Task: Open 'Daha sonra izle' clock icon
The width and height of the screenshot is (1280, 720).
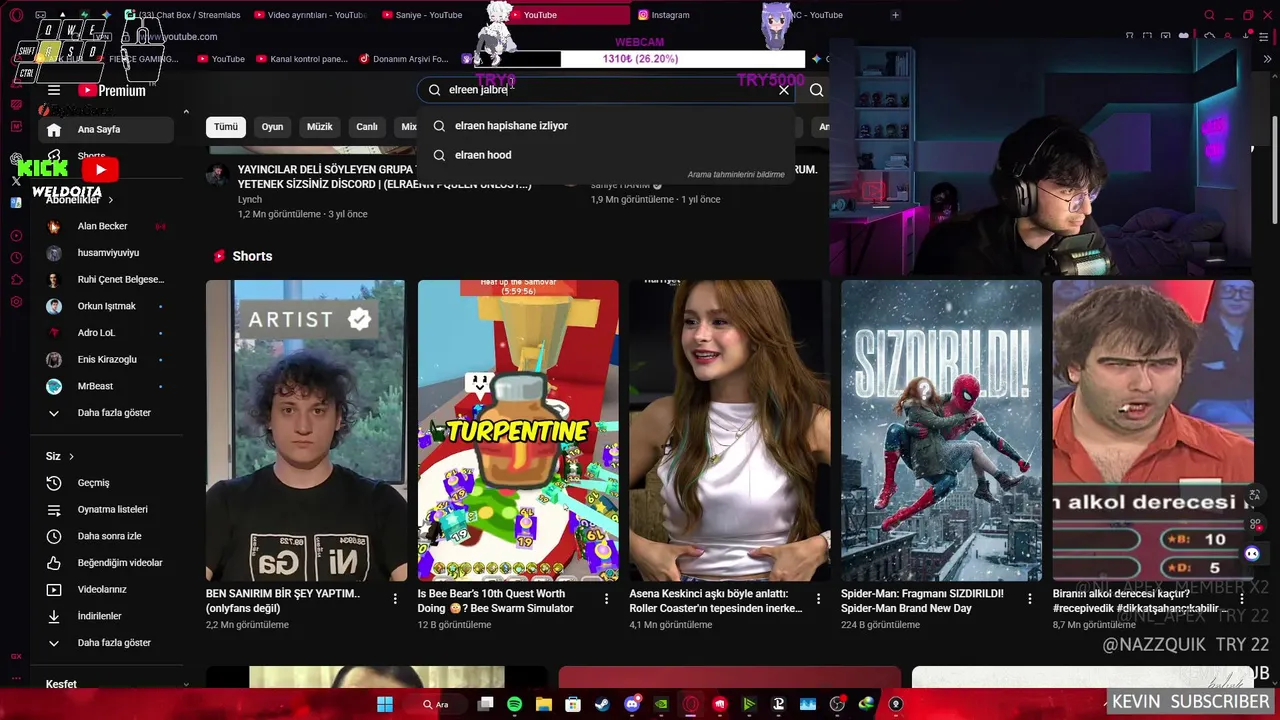Action: [x=54, y=536]
